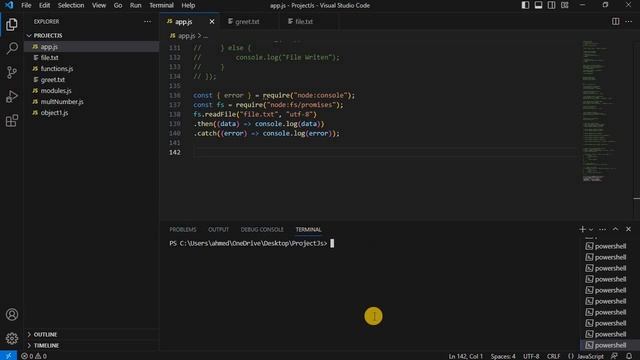This screenshot has width=640, height=360.
Task: Place cursor on empty line 142
Action: pos(384,152)
